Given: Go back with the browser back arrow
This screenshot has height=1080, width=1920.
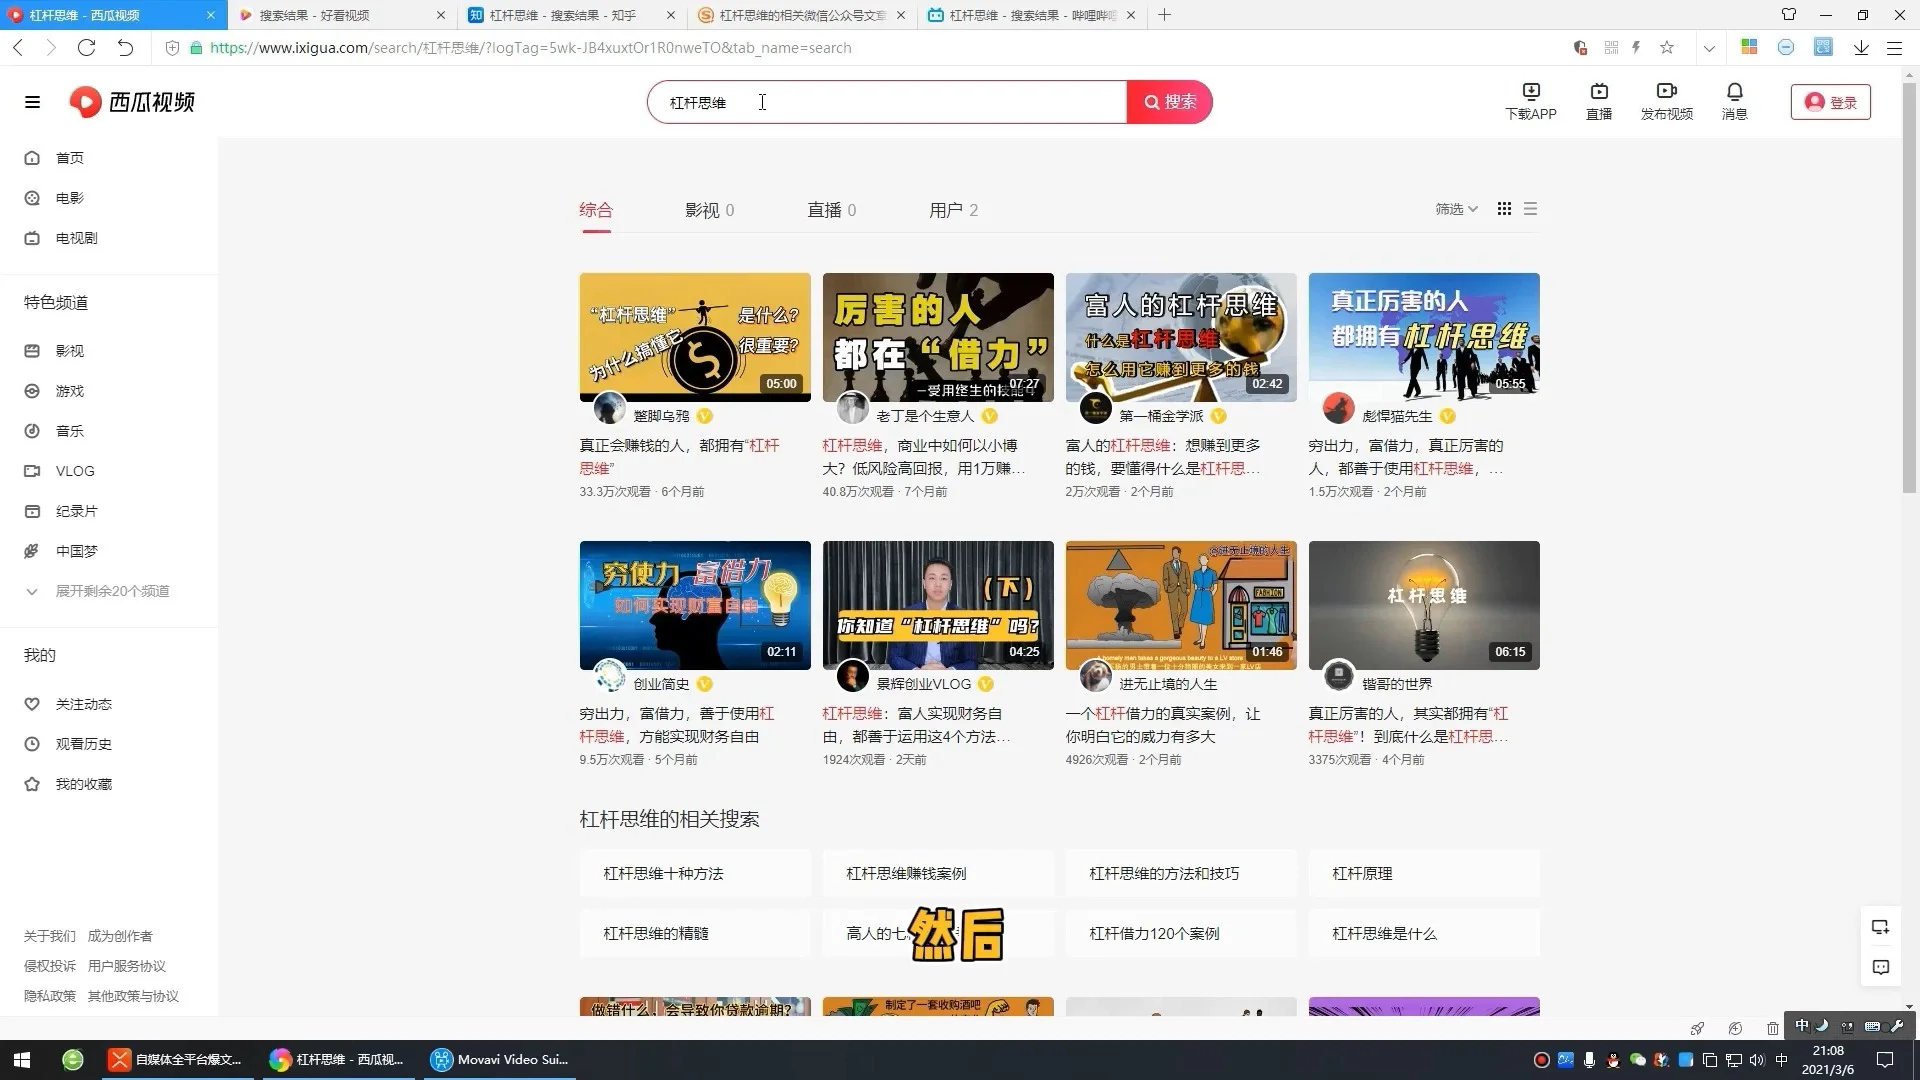Looking at the screenshot, I should click(18, 47).
